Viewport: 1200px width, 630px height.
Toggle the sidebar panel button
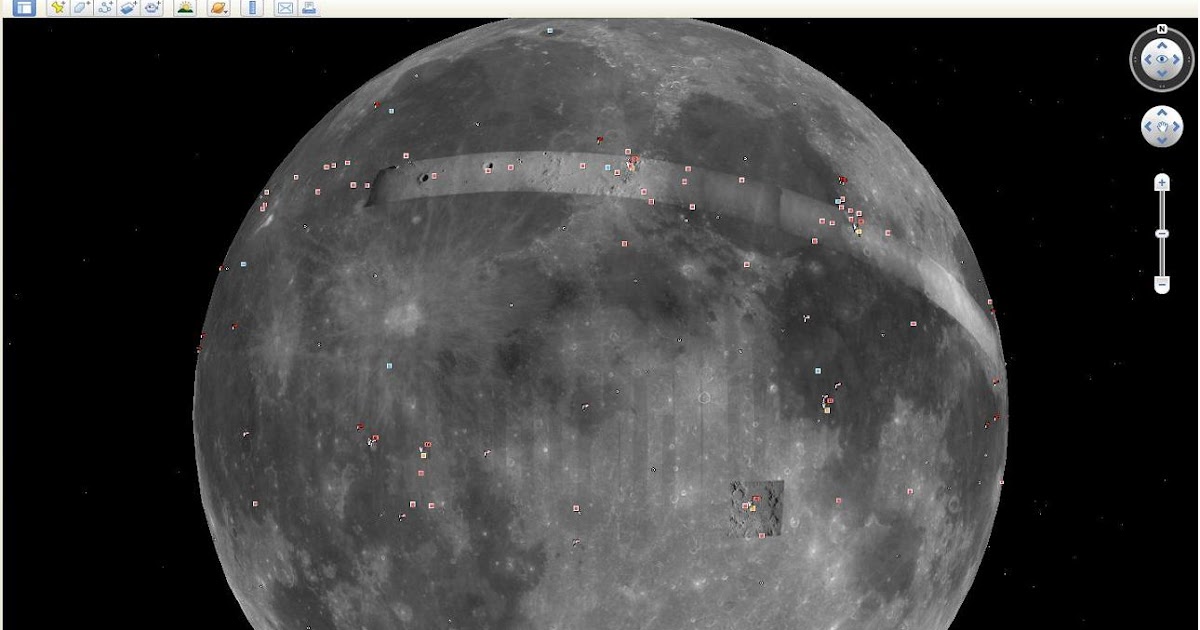24,8
